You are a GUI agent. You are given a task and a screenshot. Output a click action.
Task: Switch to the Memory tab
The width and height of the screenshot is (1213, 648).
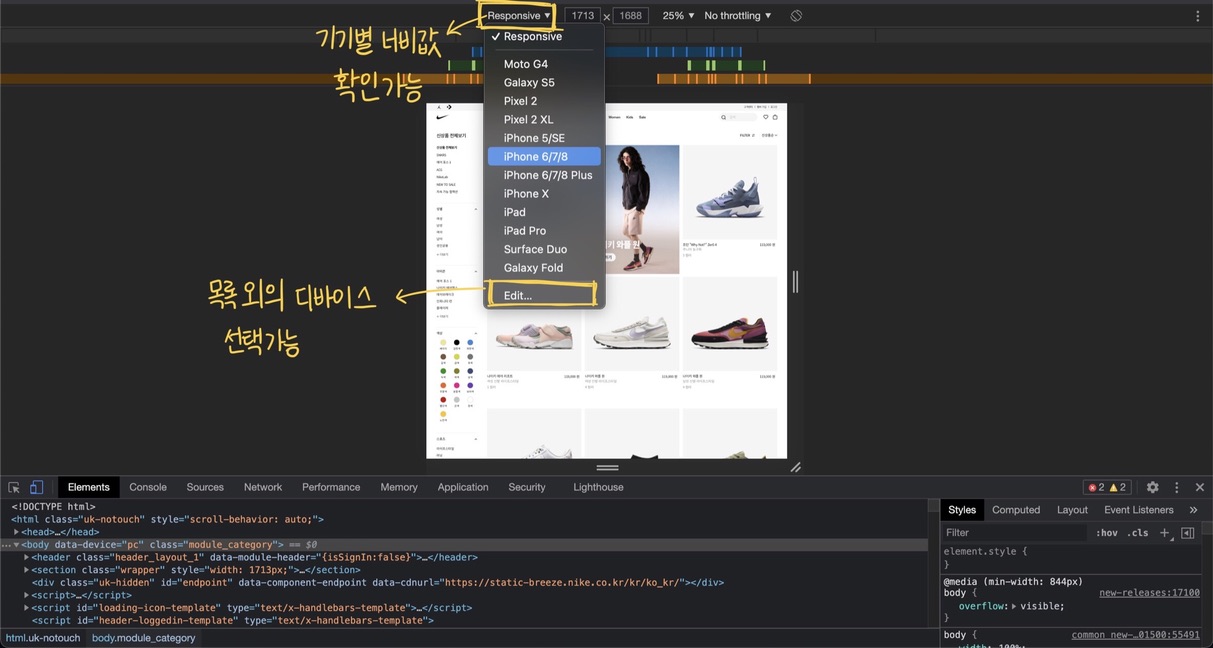(x=399, y=487)
